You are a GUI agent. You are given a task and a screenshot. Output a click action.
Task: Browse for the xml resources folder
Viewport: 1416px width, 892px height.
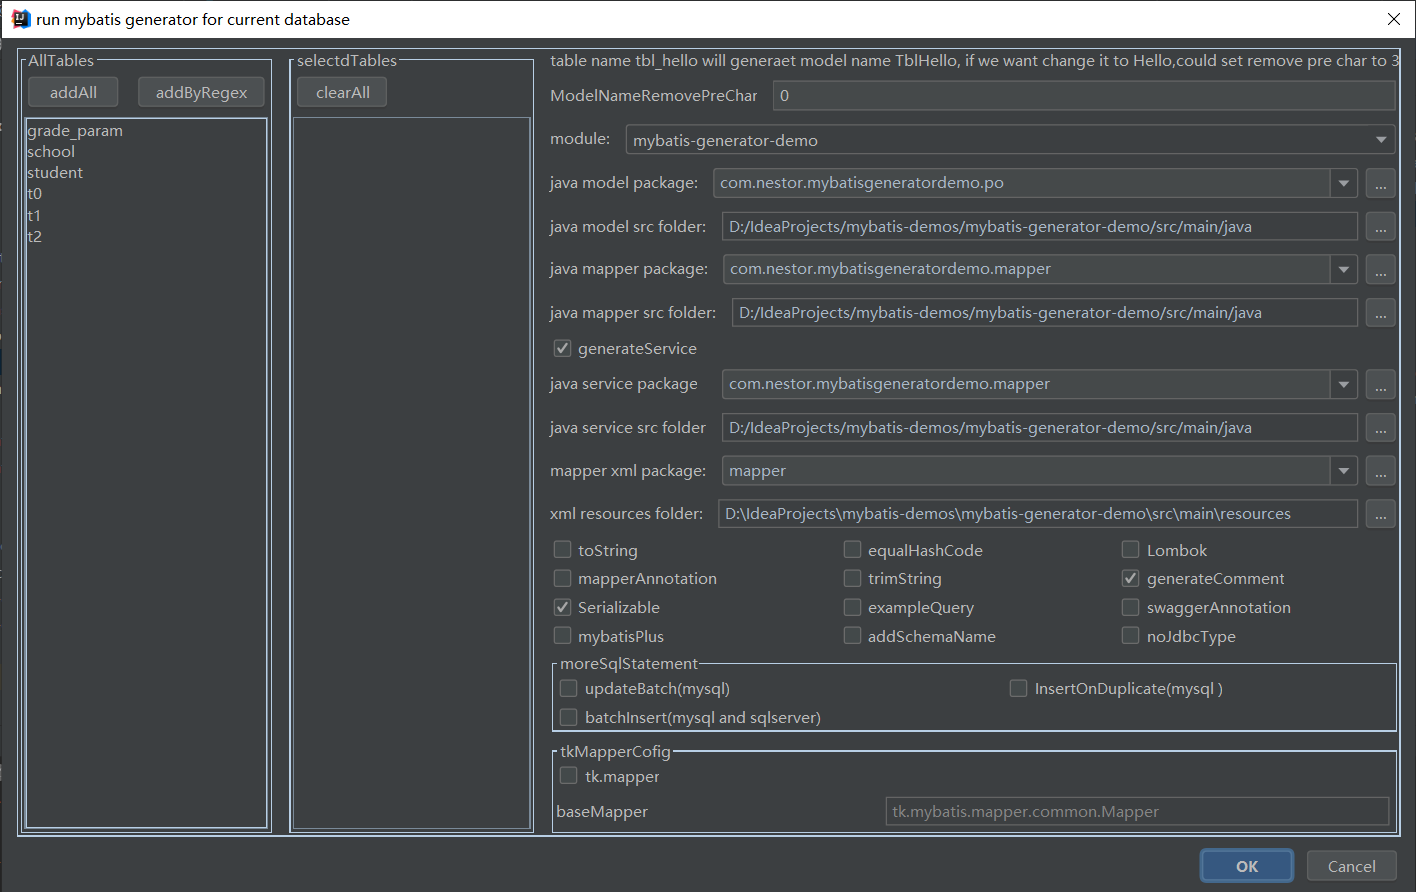(1380, 513)
